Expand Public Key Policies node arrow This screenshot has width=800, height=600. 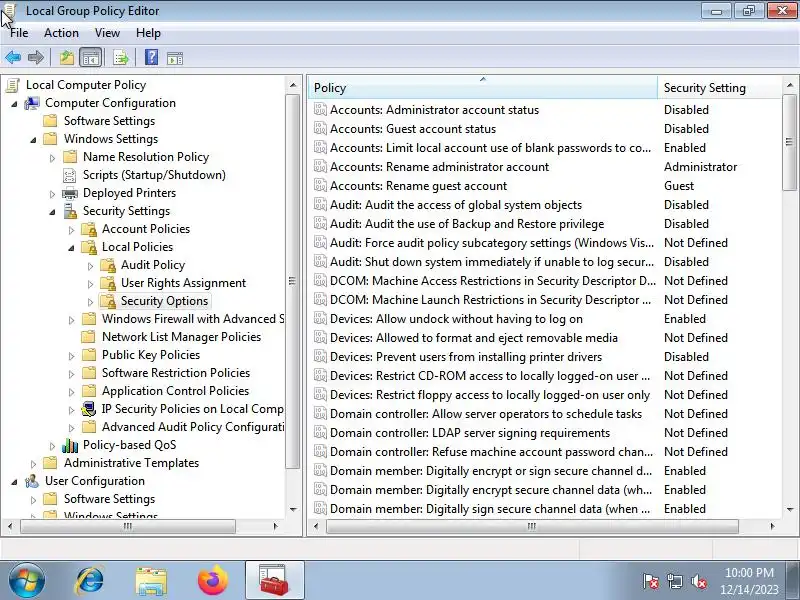[71, 356]
